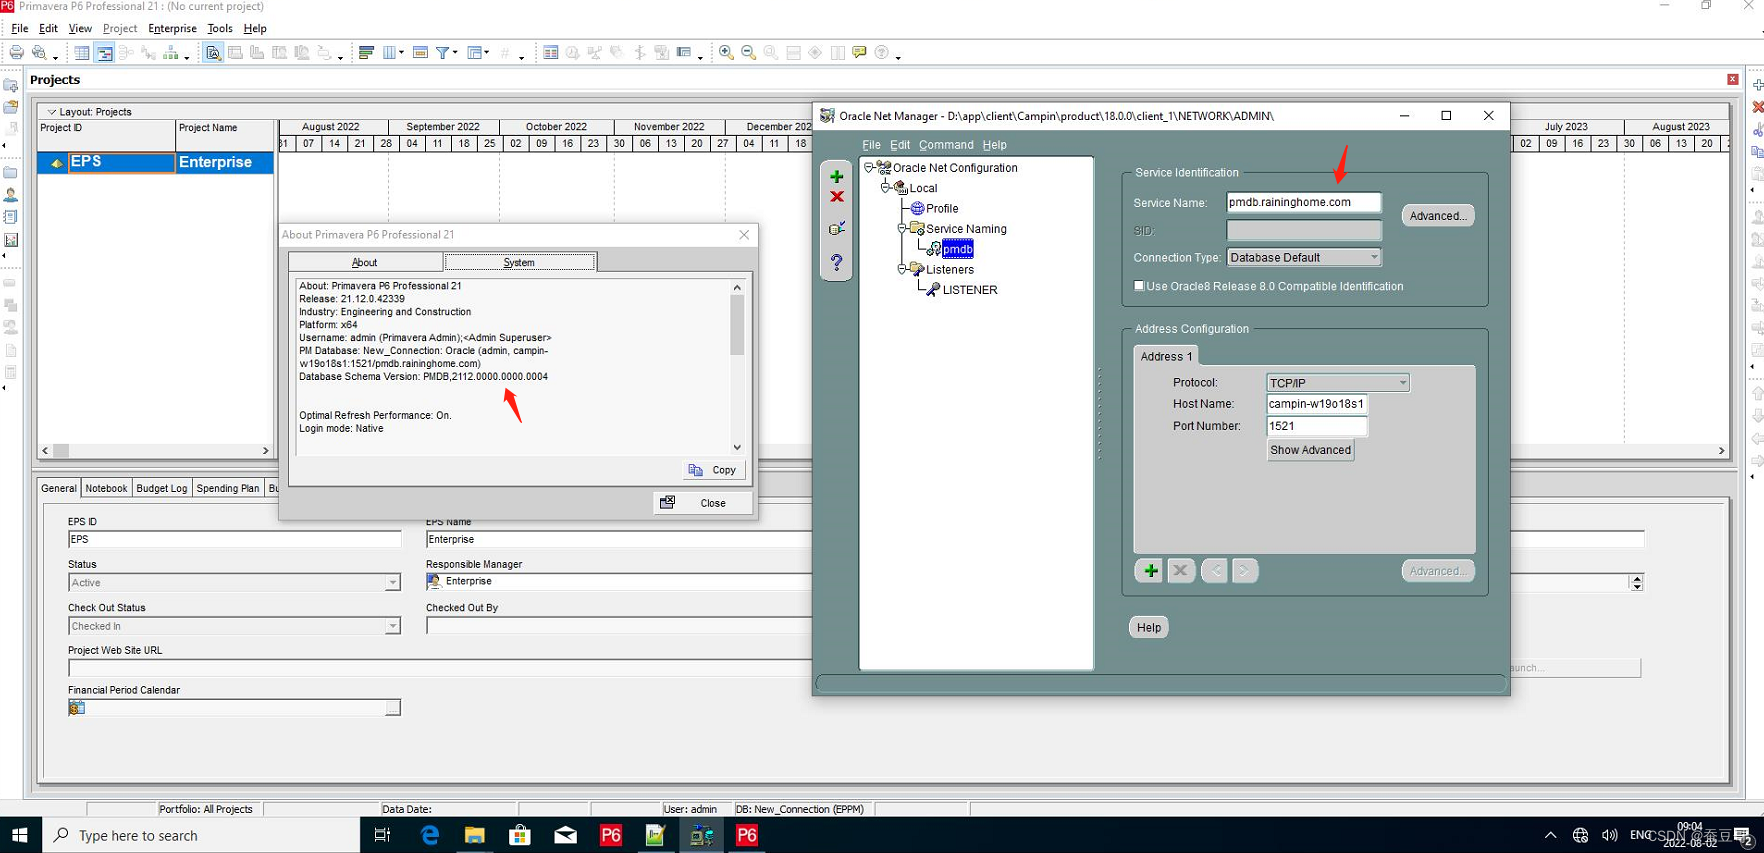Click the green plus Create icon beside the Net Manager tree
Image resolution: width=1764 pixels, height=853 pixels.
tap(836, 177)
